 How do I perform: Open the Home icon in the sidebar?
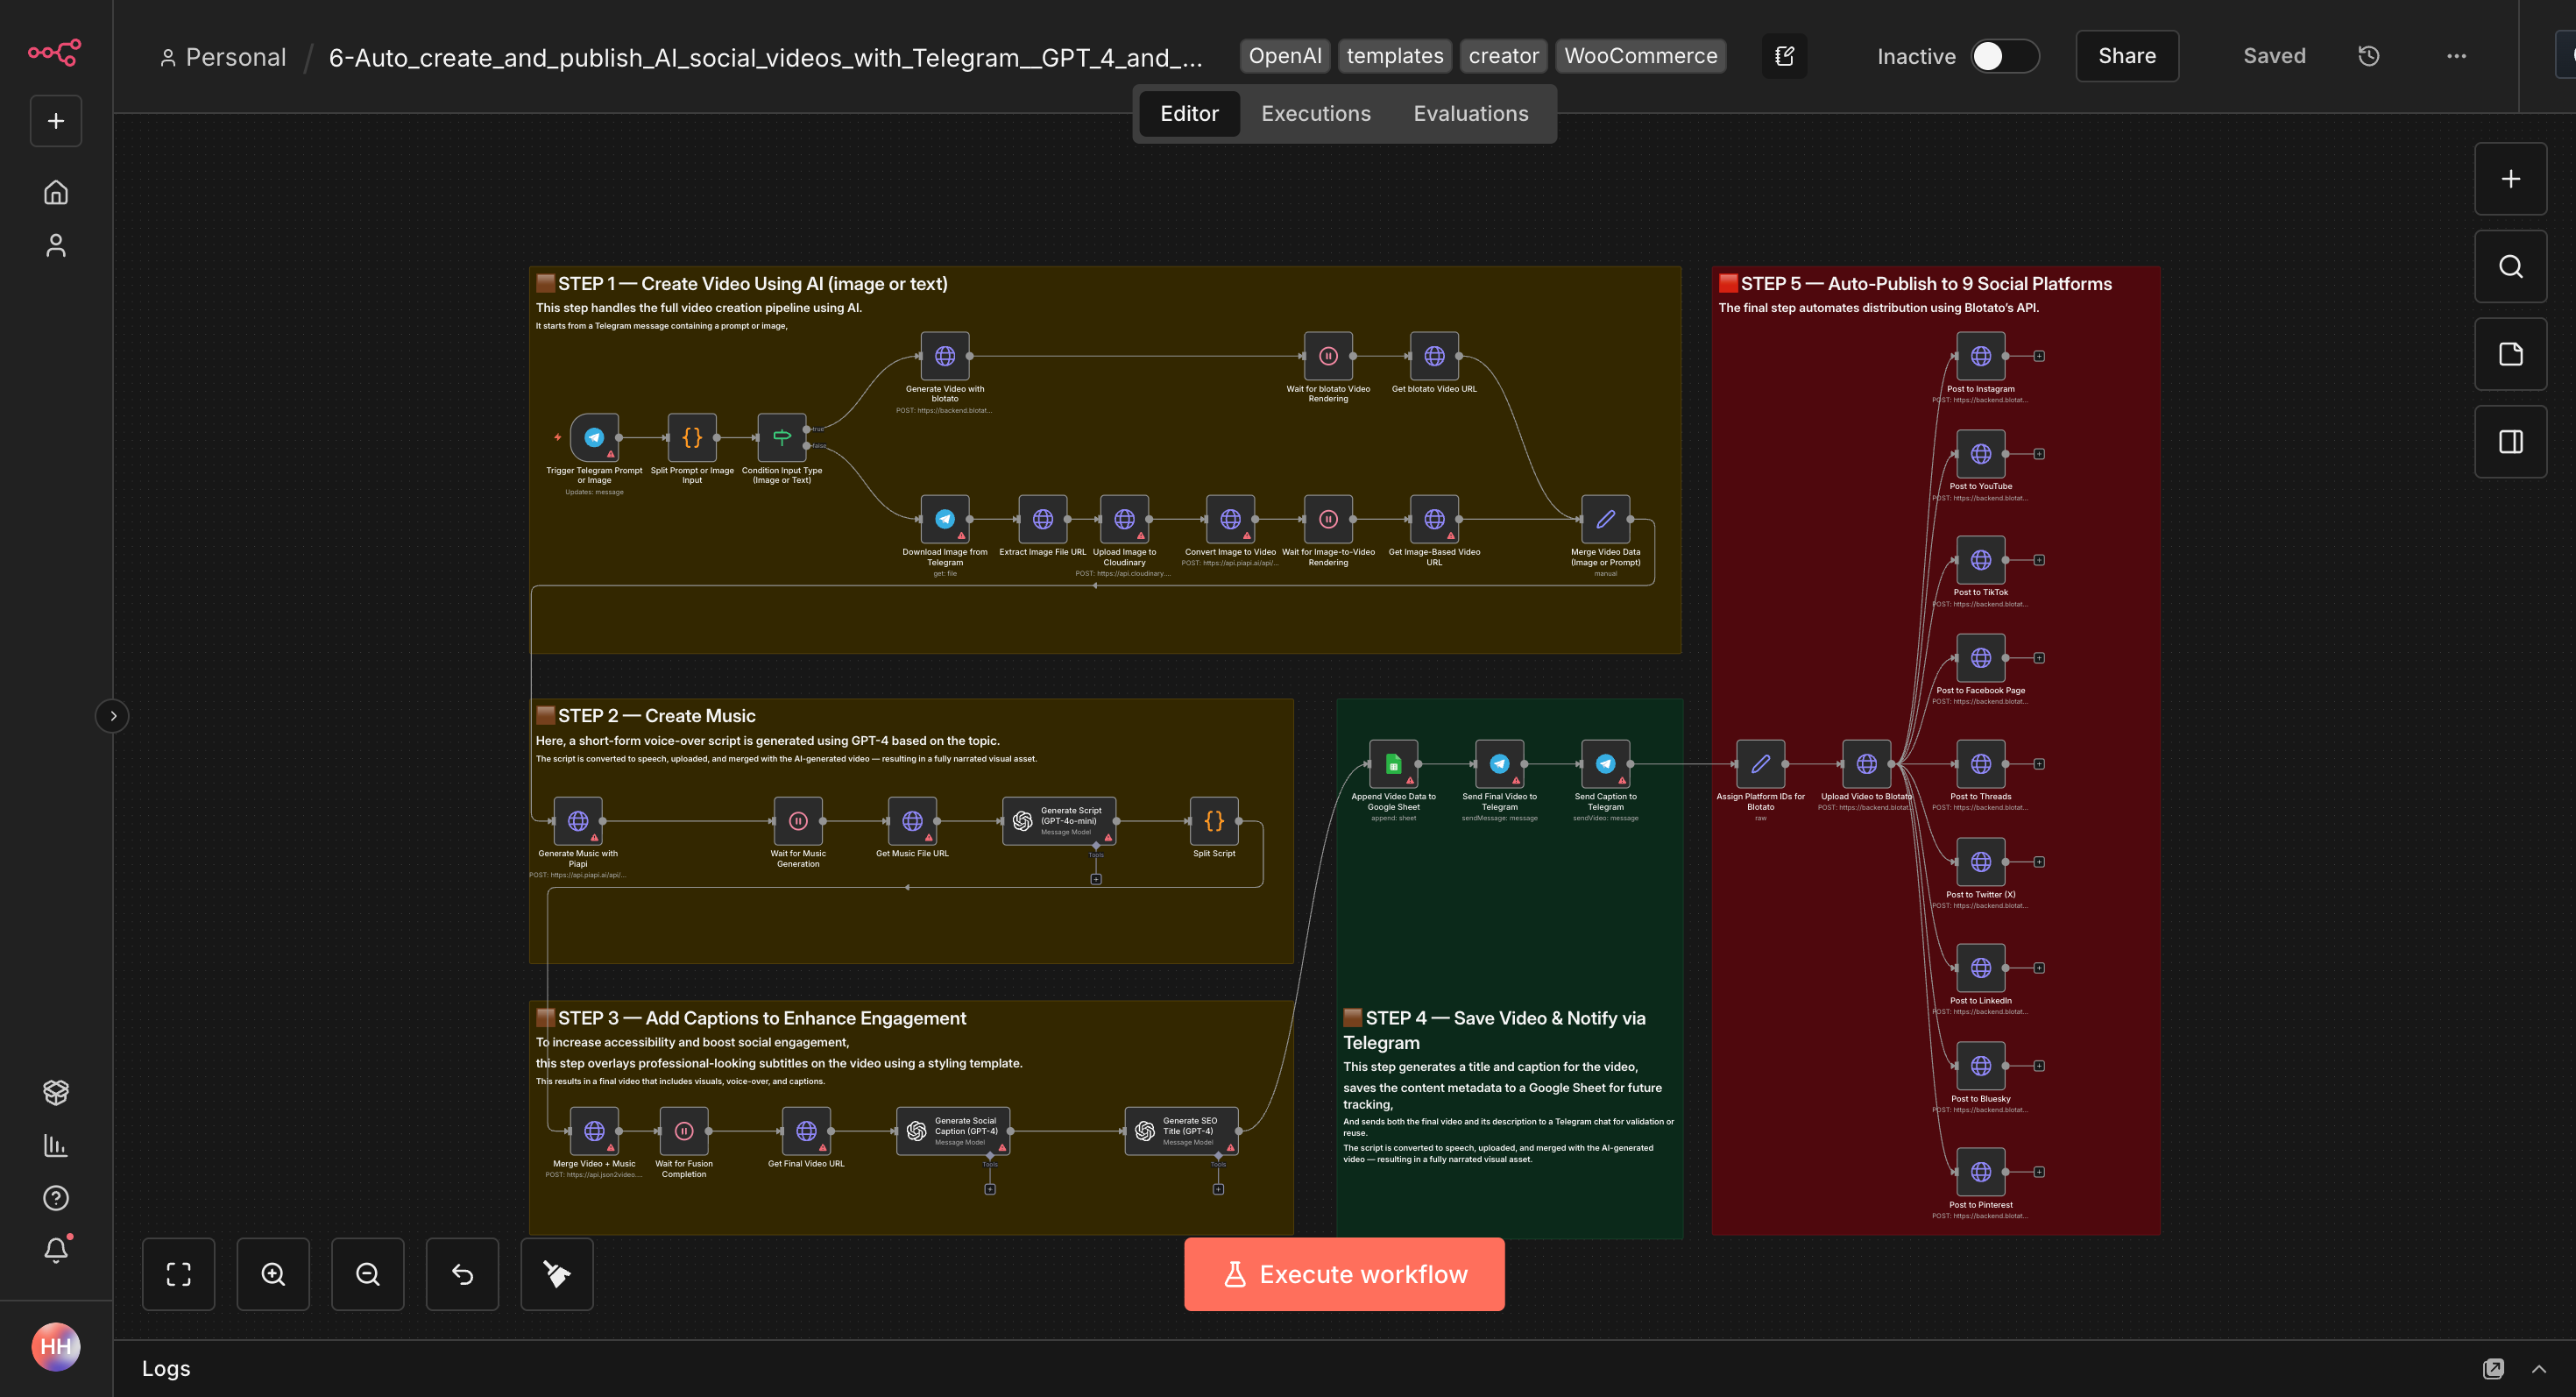click(x=56, y=192)
